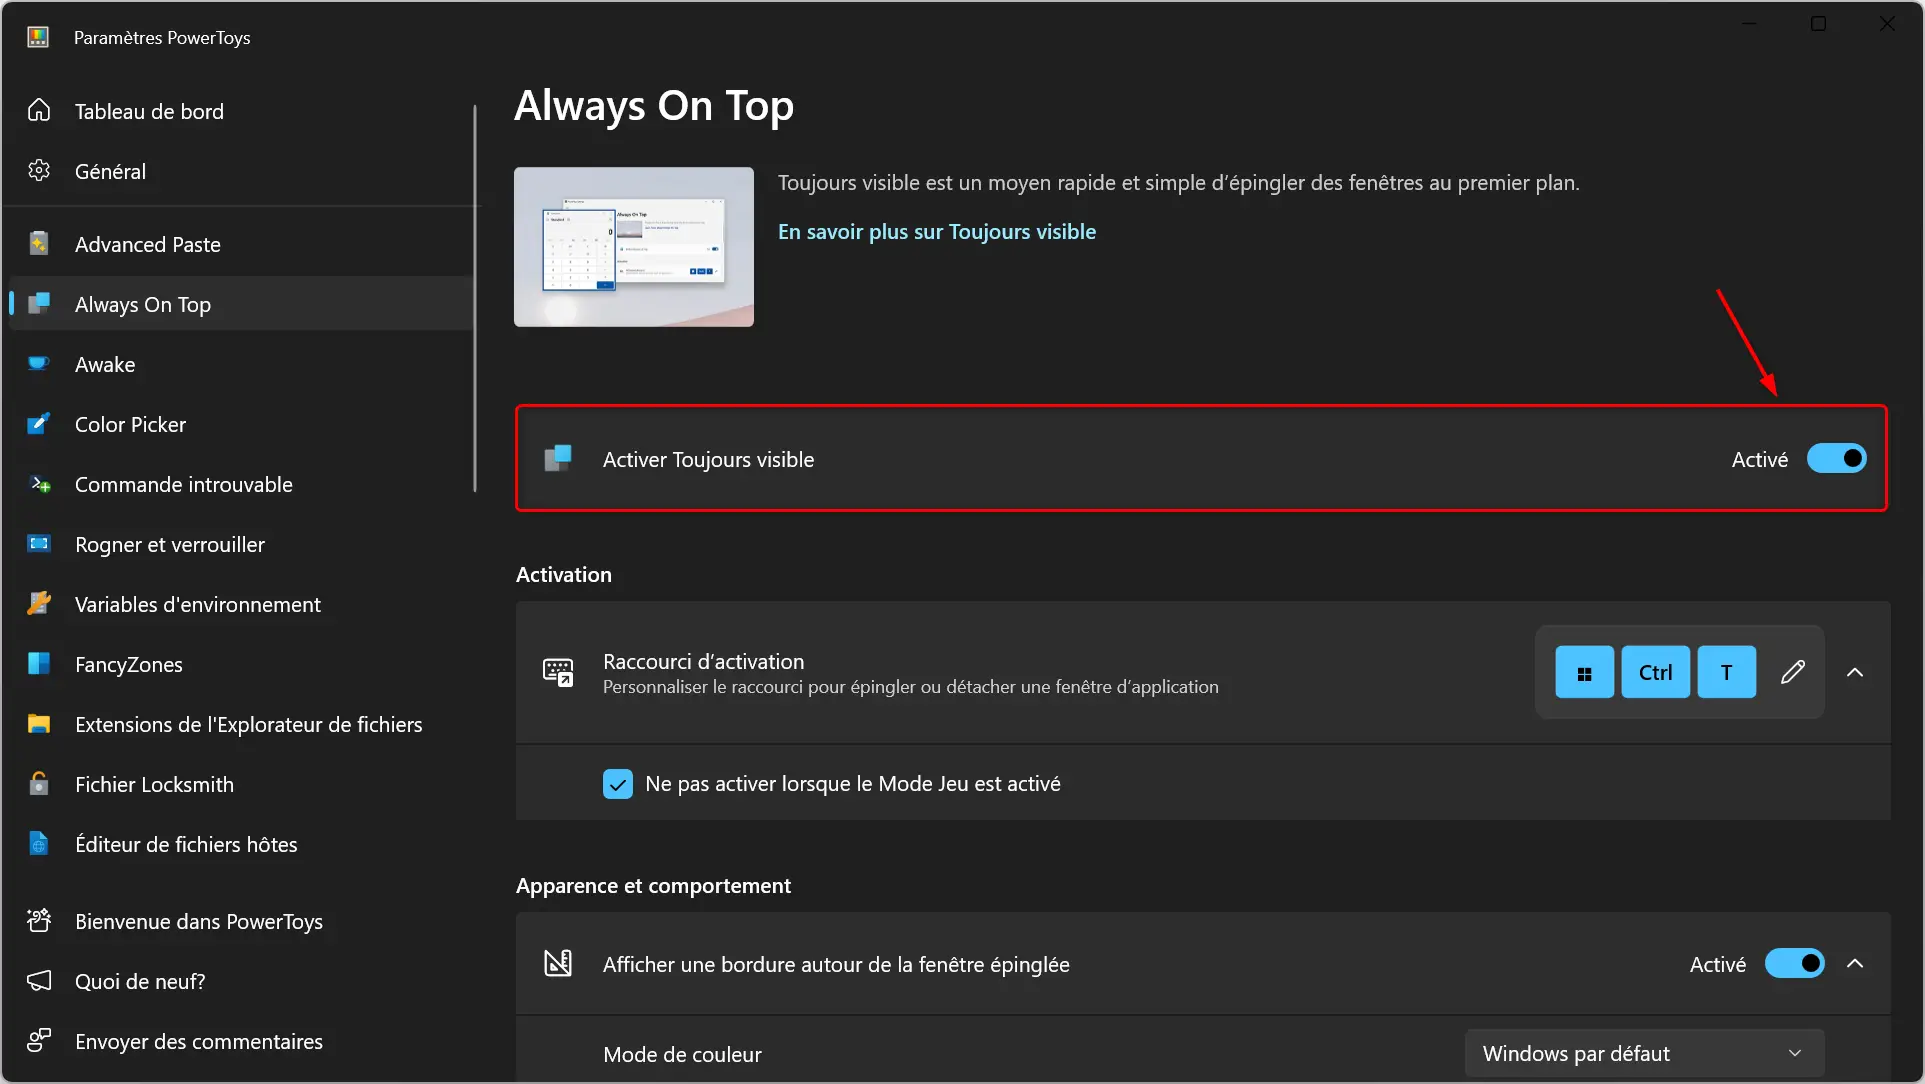Click the Always On Top preview thumbnail
This screenshot has height=1084, width=1925.
point(634,246)
